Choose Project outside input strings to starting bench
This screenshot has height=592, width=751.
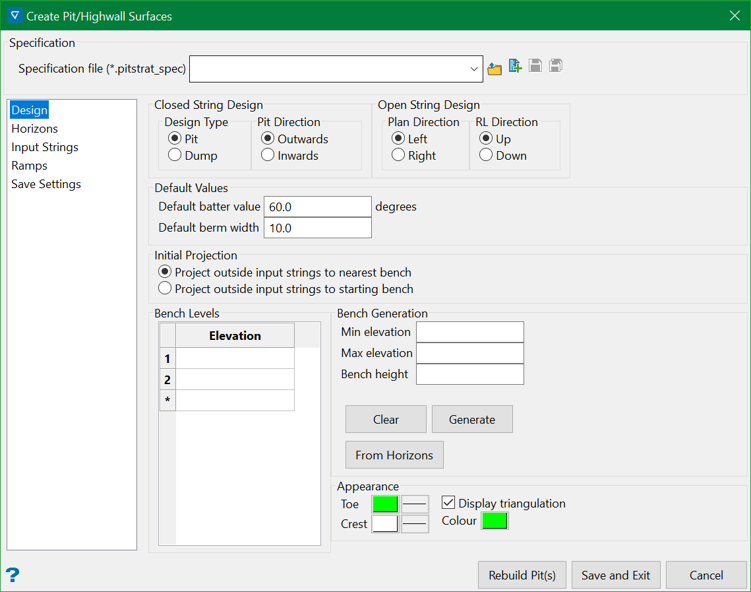pyautogui.click(x=165, y=289)
